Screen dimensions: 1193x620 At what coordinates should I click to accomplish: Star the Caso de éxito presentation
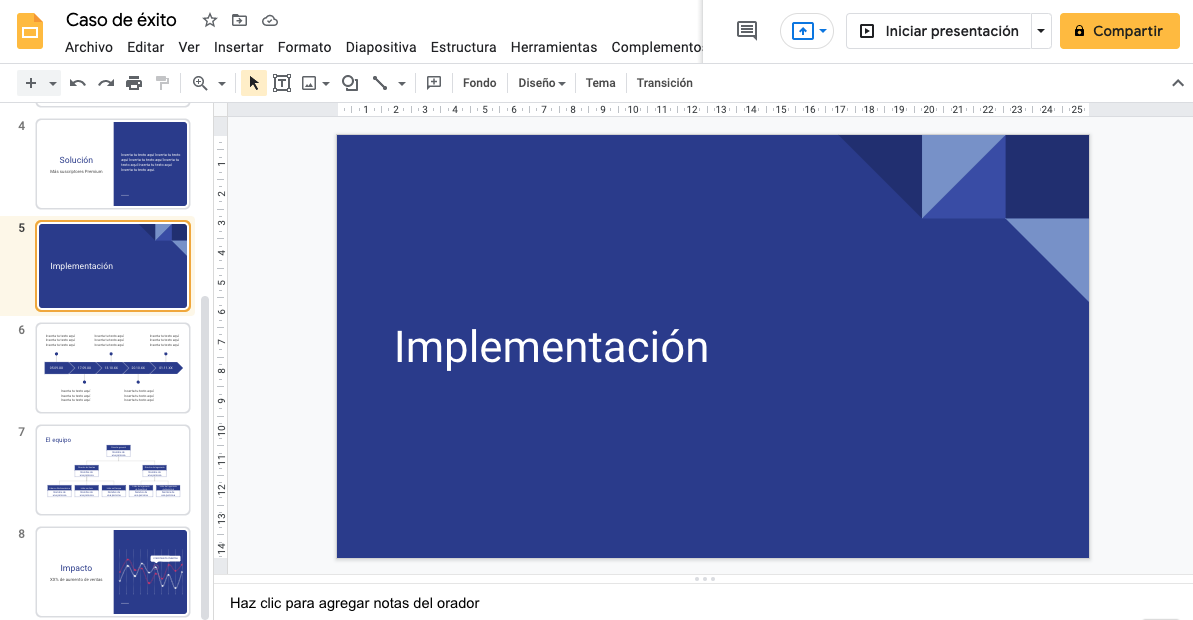tap(209, 20)
